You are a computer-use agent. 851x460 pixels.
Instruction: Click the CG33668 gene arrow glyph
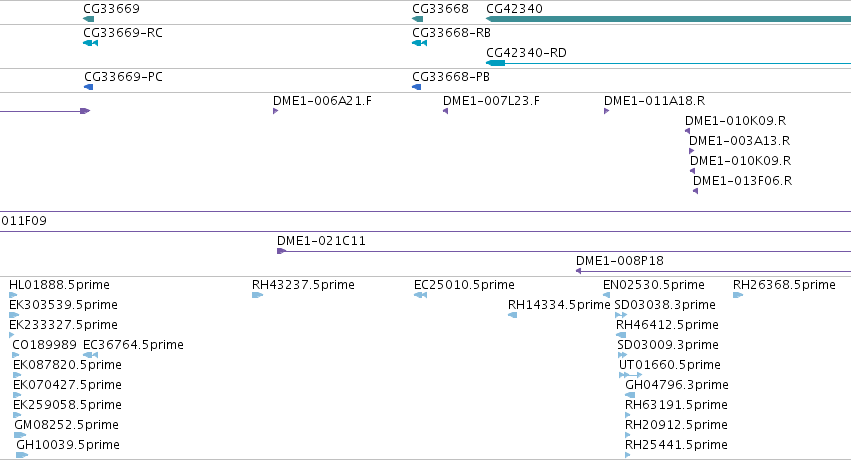[x=417, y=19]
